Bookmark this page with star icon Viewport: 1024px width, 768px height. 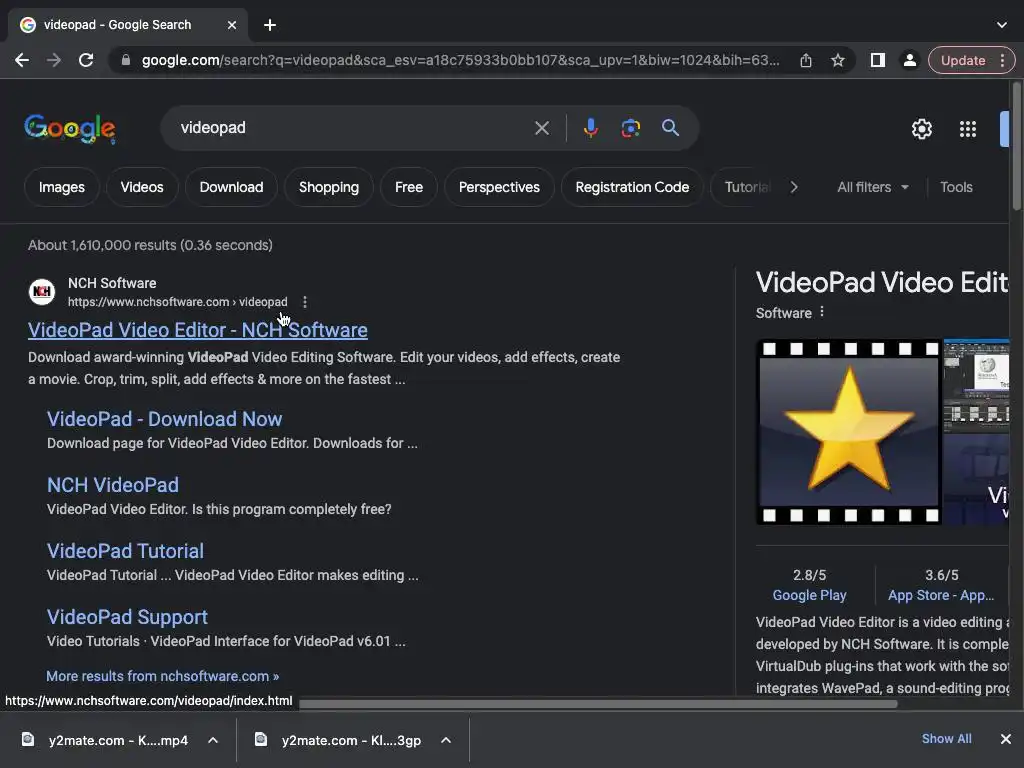point(838,60)
